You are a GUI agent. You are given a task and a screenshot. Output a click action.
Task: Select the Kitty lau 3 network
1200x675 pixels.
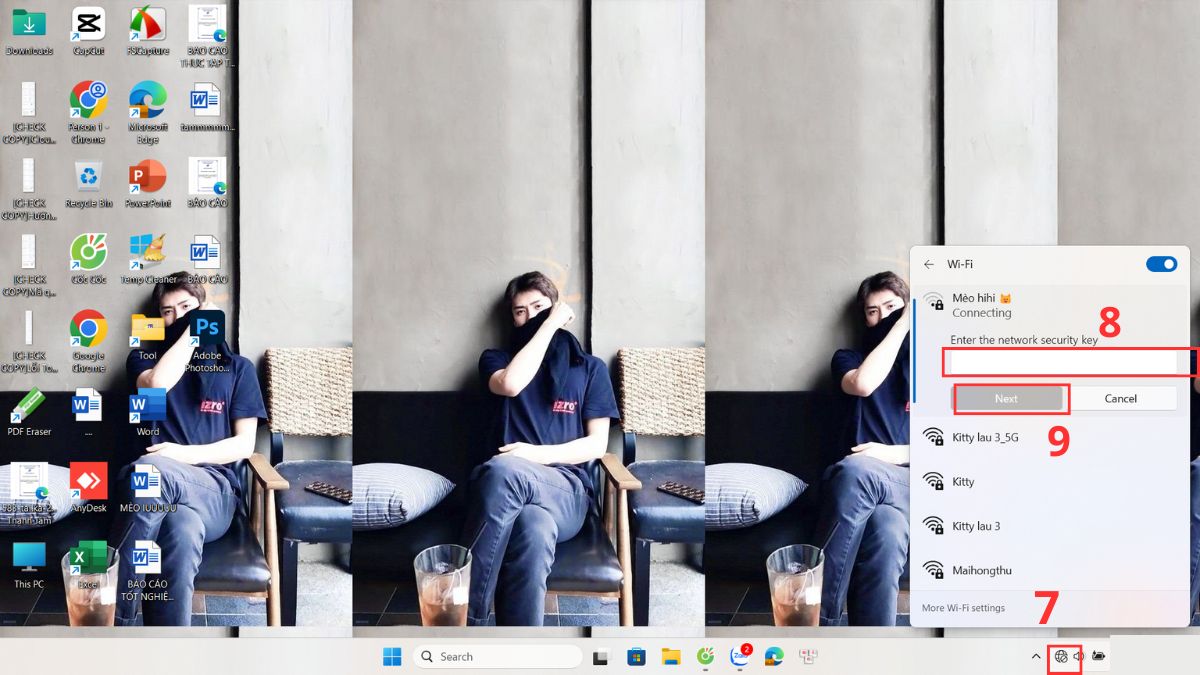(x=1050, y=526)
